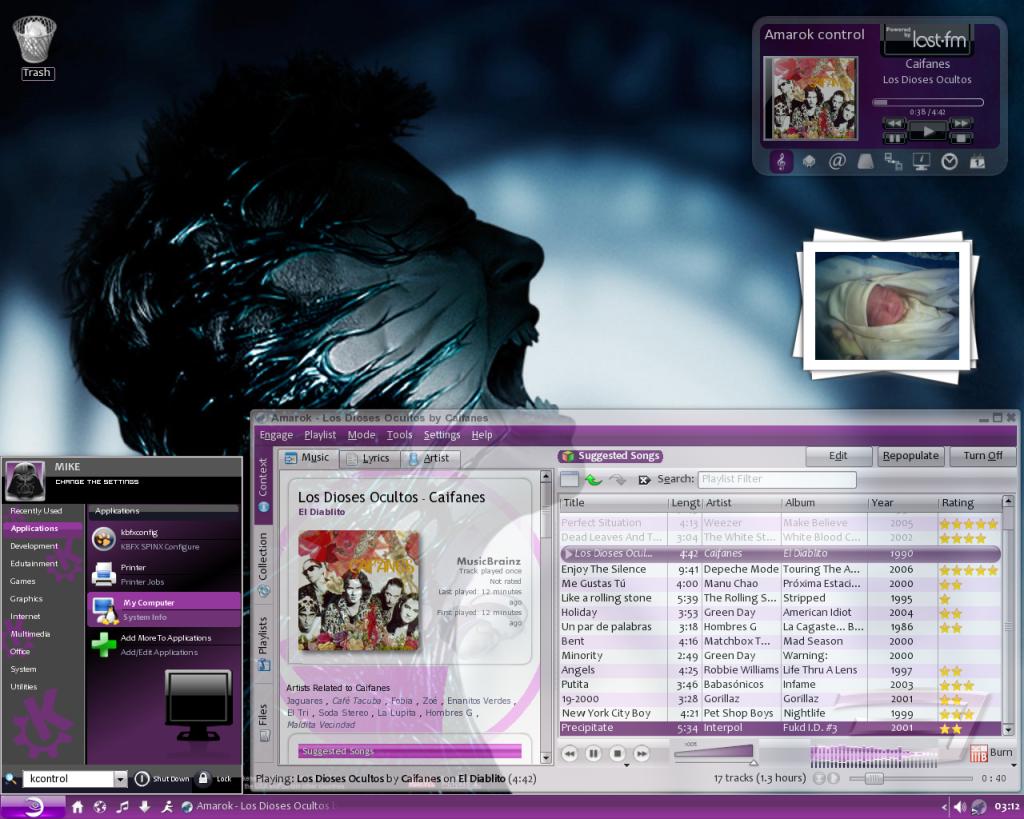1024x819 pixels.
Task: Click the music note icon in taskbar
Action: [122, 807]
